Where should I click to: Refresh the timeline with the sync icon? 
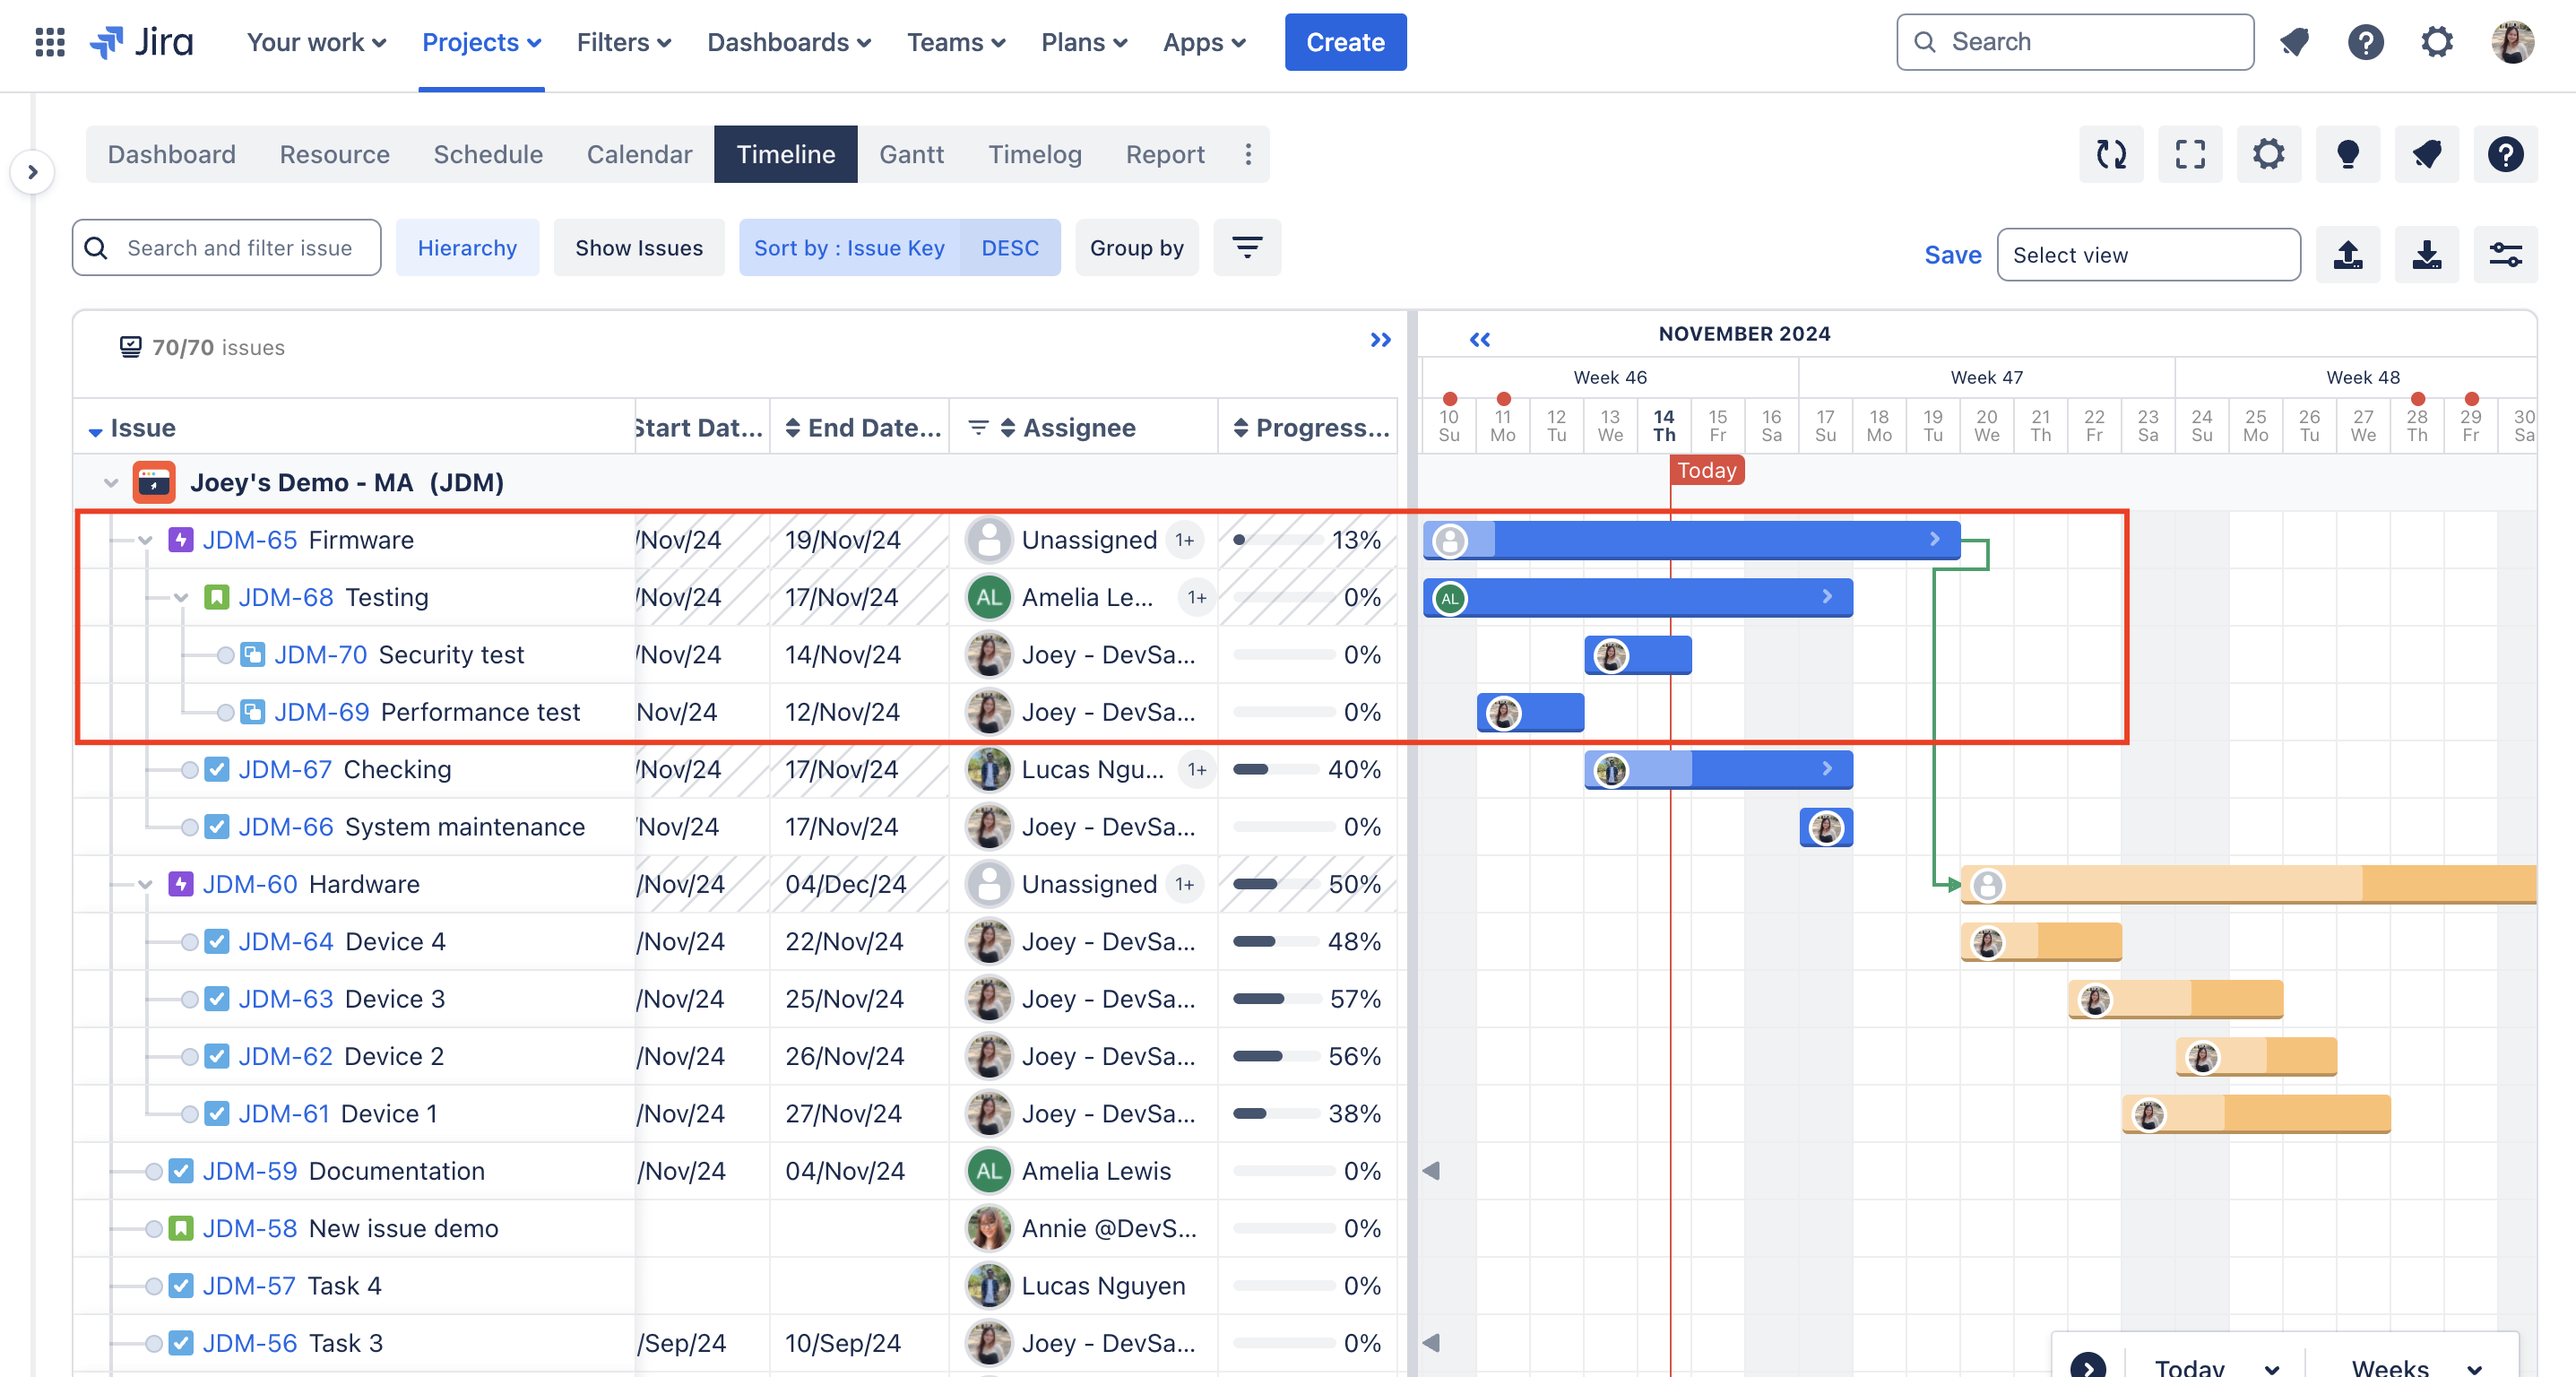(2112, 154)
